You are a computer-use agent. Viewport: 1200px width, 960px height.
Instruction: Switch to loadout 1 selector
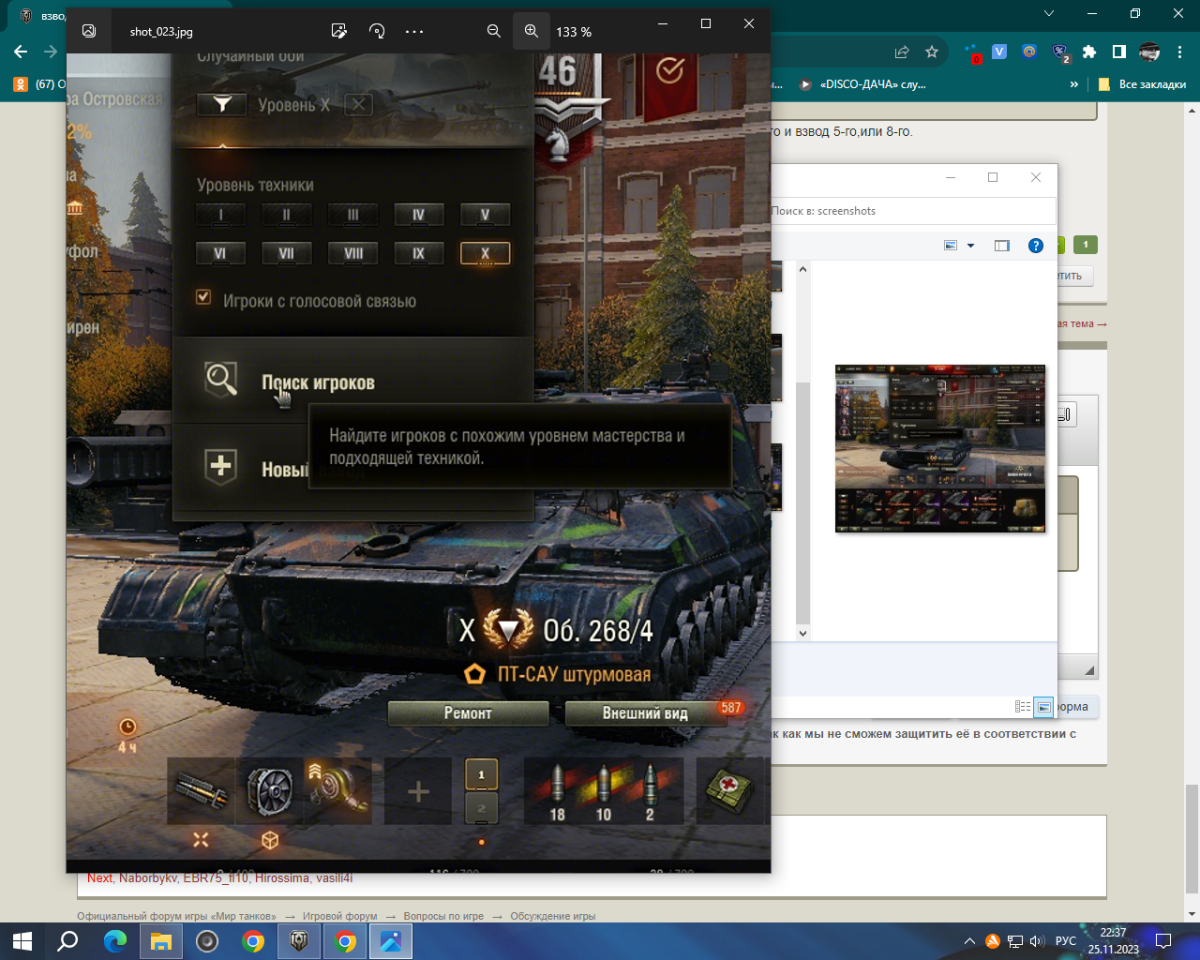click(481, 774)
